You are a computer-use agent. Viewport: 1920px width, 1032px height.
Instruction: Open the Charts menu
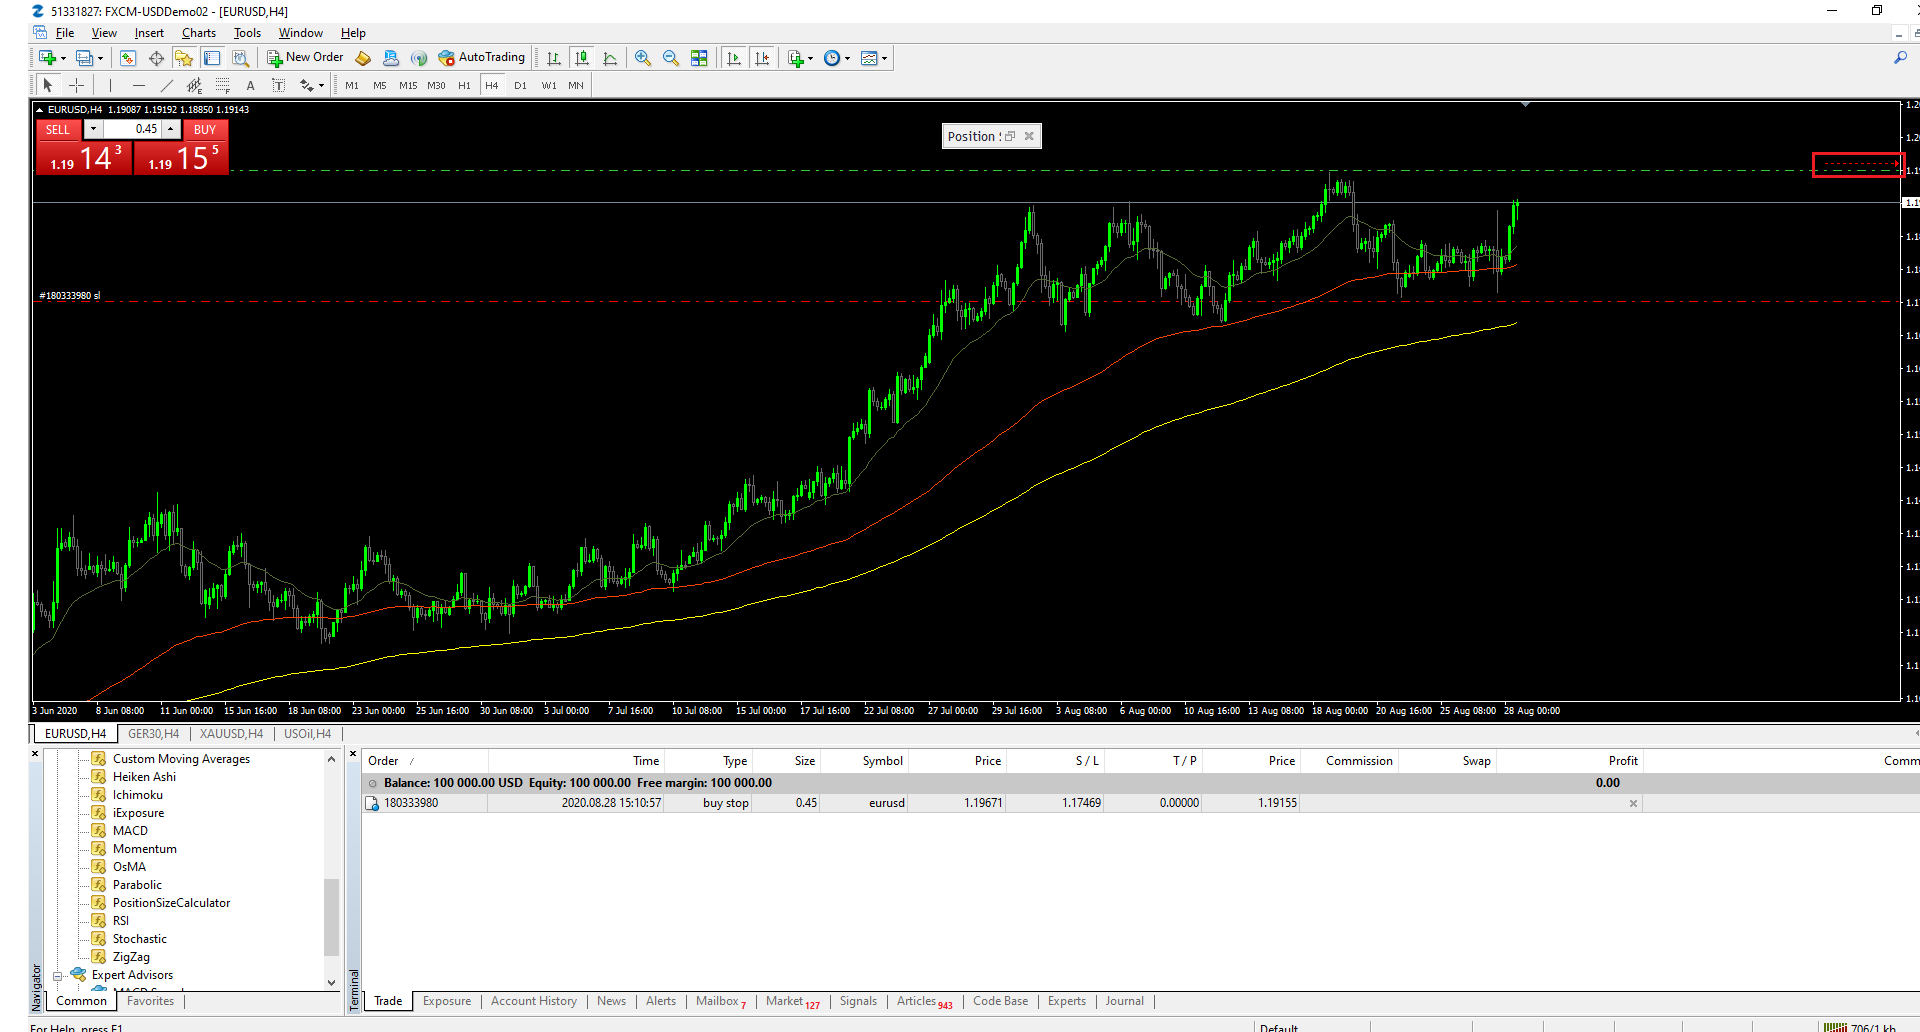pos(198,33)
